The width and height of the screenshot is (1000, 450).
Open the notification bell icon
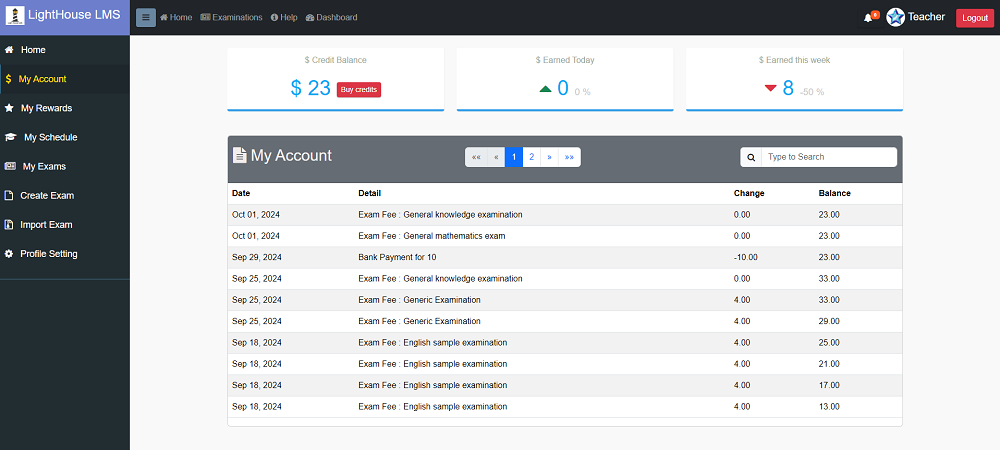click(x=868, y=18)
